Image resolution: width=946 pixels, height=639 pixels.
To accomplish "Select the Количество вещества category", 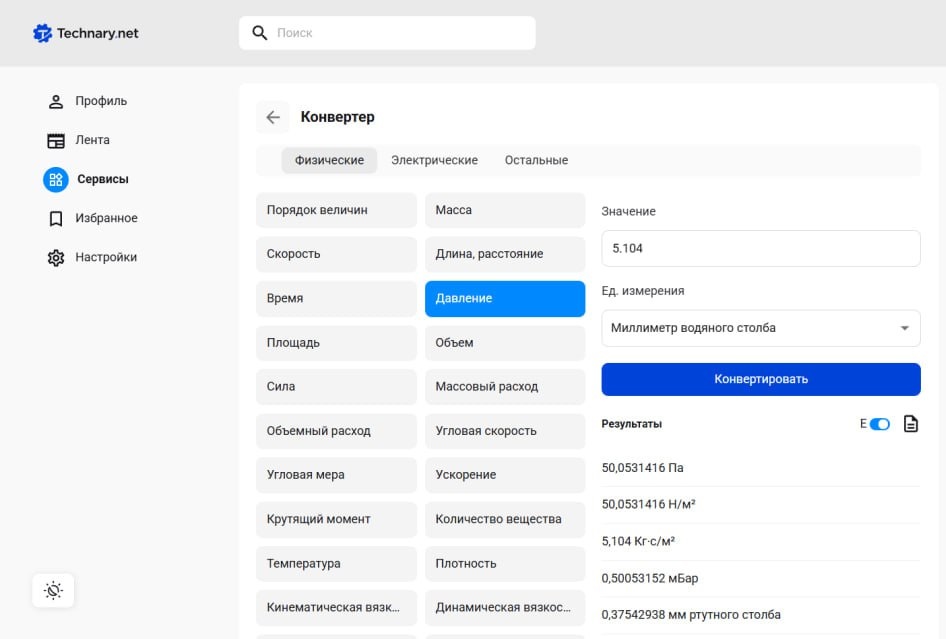I will [x=505, y=520].
